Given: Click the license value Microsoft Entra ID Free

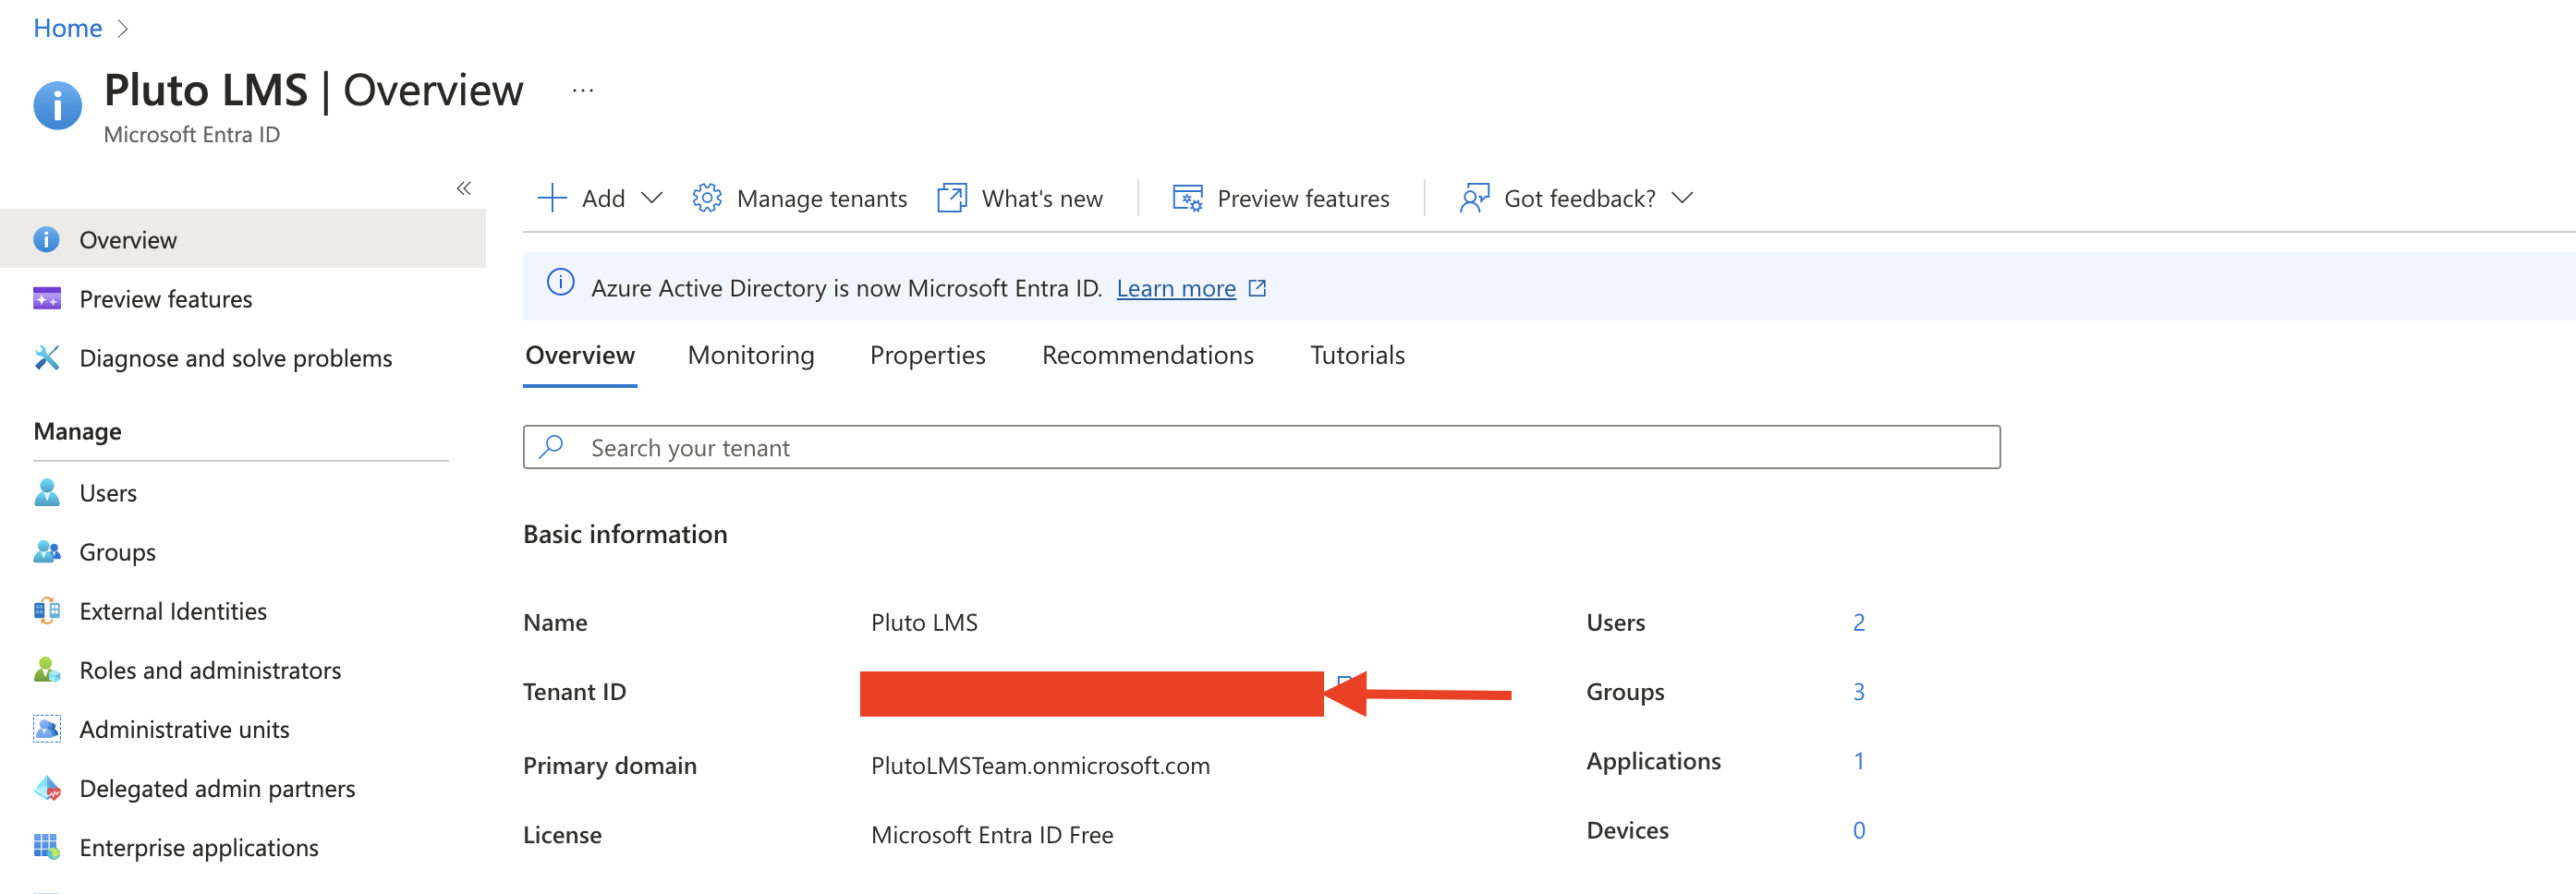Looking at the screenshot, I should pyautogui.click(x=992, y=834).
